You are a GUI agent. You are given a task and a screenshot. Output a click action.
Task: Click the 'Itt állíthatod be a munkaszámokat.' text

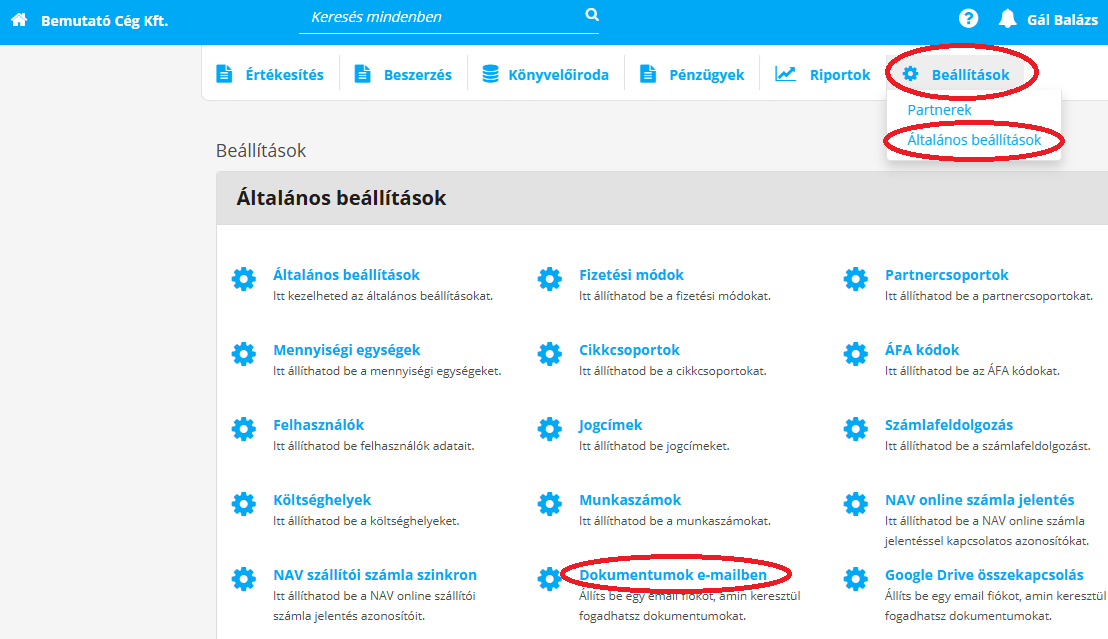(675, 521)
